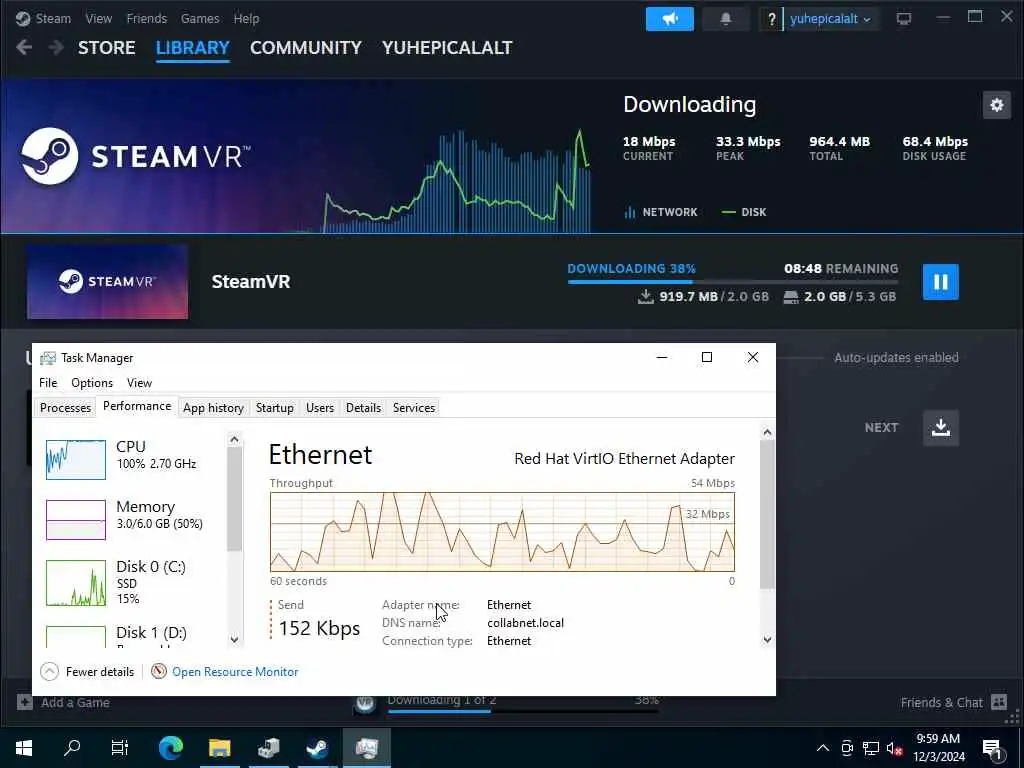Switch to the Details tab

click(363, 408)
